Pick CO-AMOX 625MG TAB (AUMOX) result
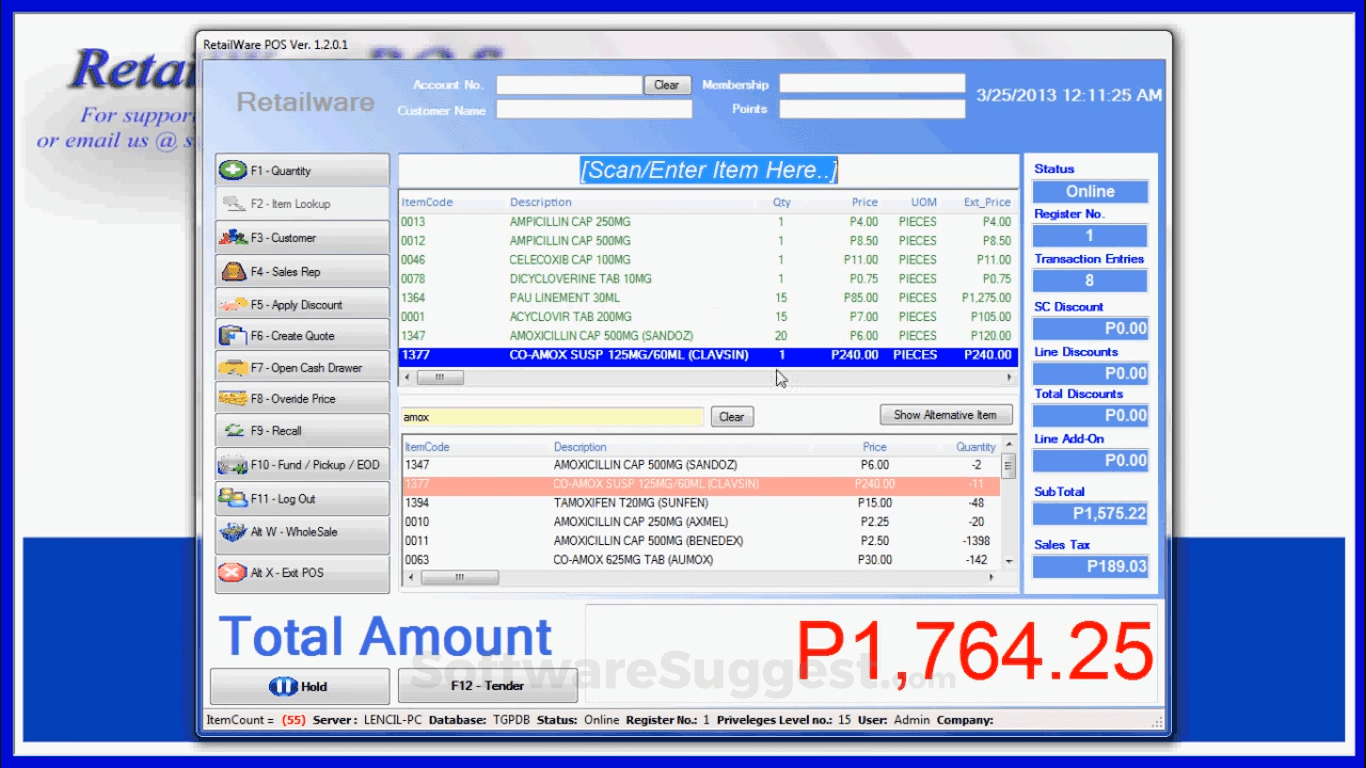Image resolution: width=1366 pixels, height=768 pixels. pyautogui.click(x=700, y=560)
